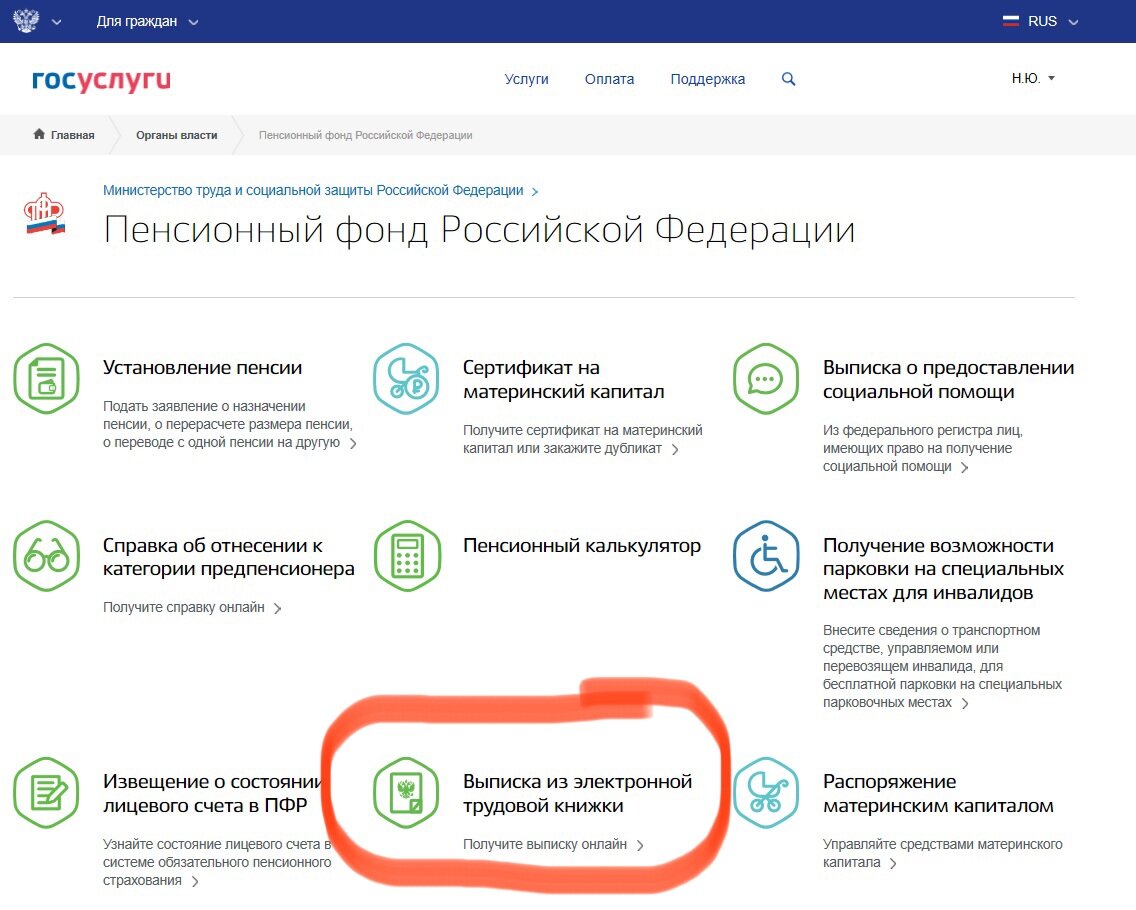Open 'Извещение о состоянии лицевого счета в ПФР'
1136x910 pixels.
tap(212, 793)
